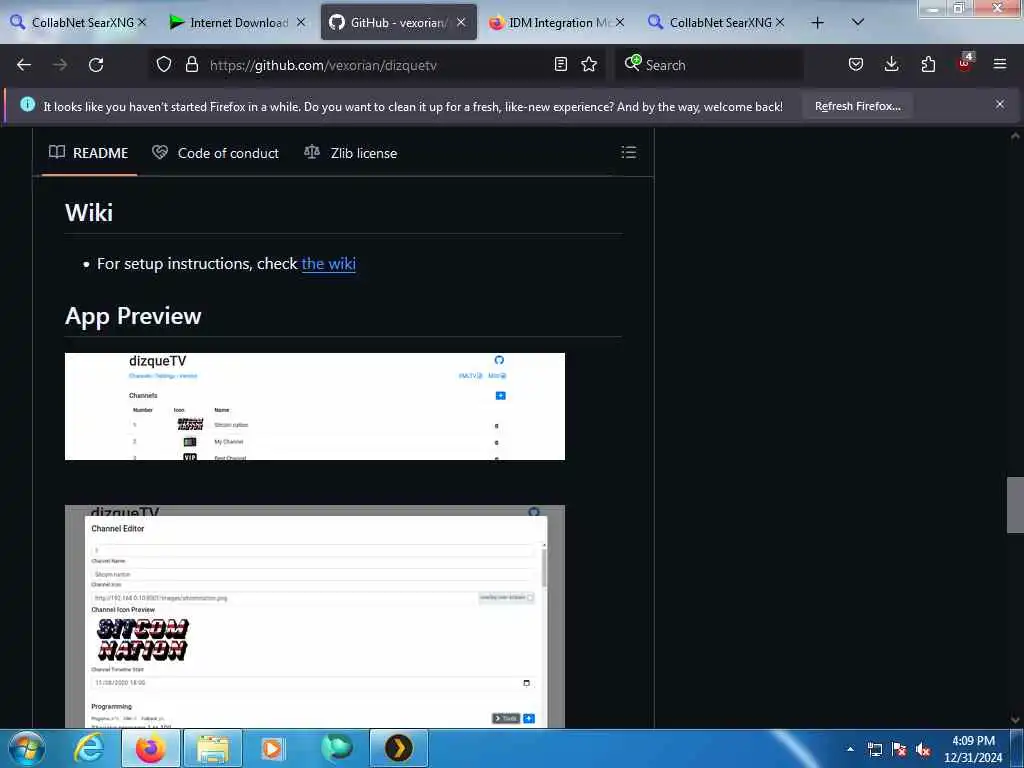Click the Firefox taskbar icon
1024x768 pixels.
pos(150,748)
